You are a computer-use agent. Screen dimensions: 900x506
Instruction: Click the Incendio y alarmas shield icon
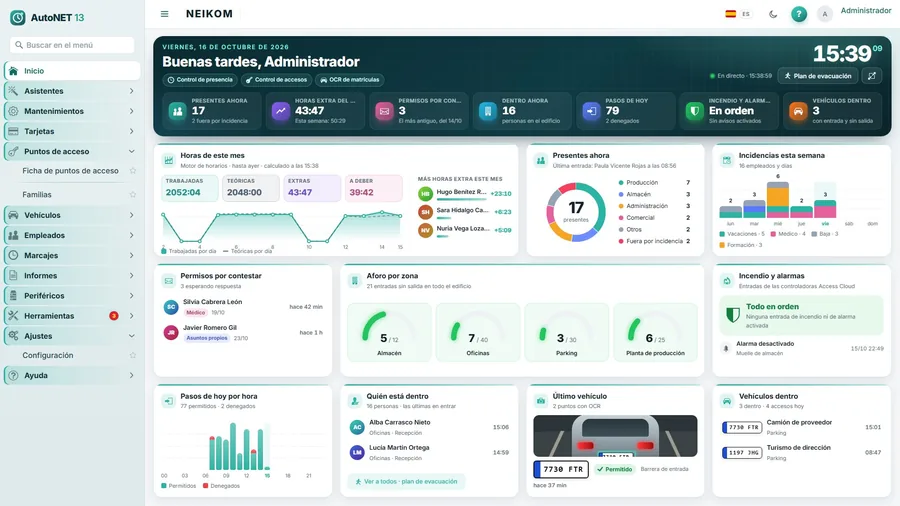click(695, 111)
